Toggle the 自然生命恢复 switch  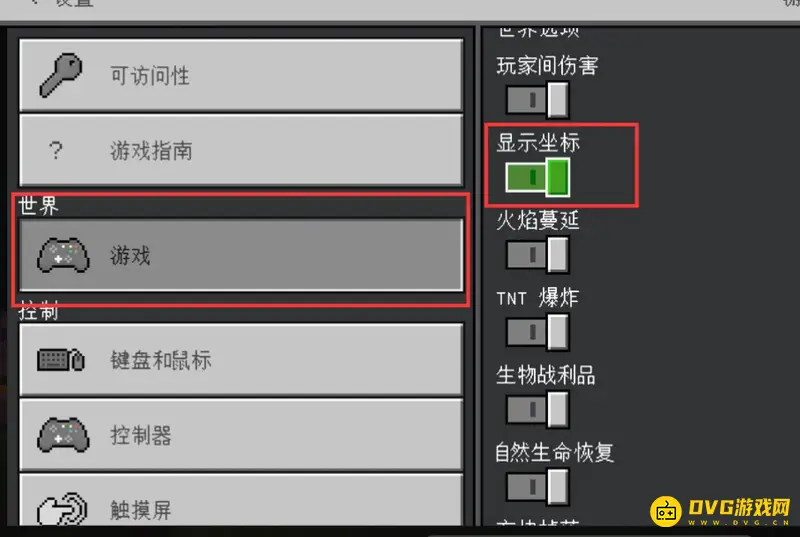click(x=537, y=487)
